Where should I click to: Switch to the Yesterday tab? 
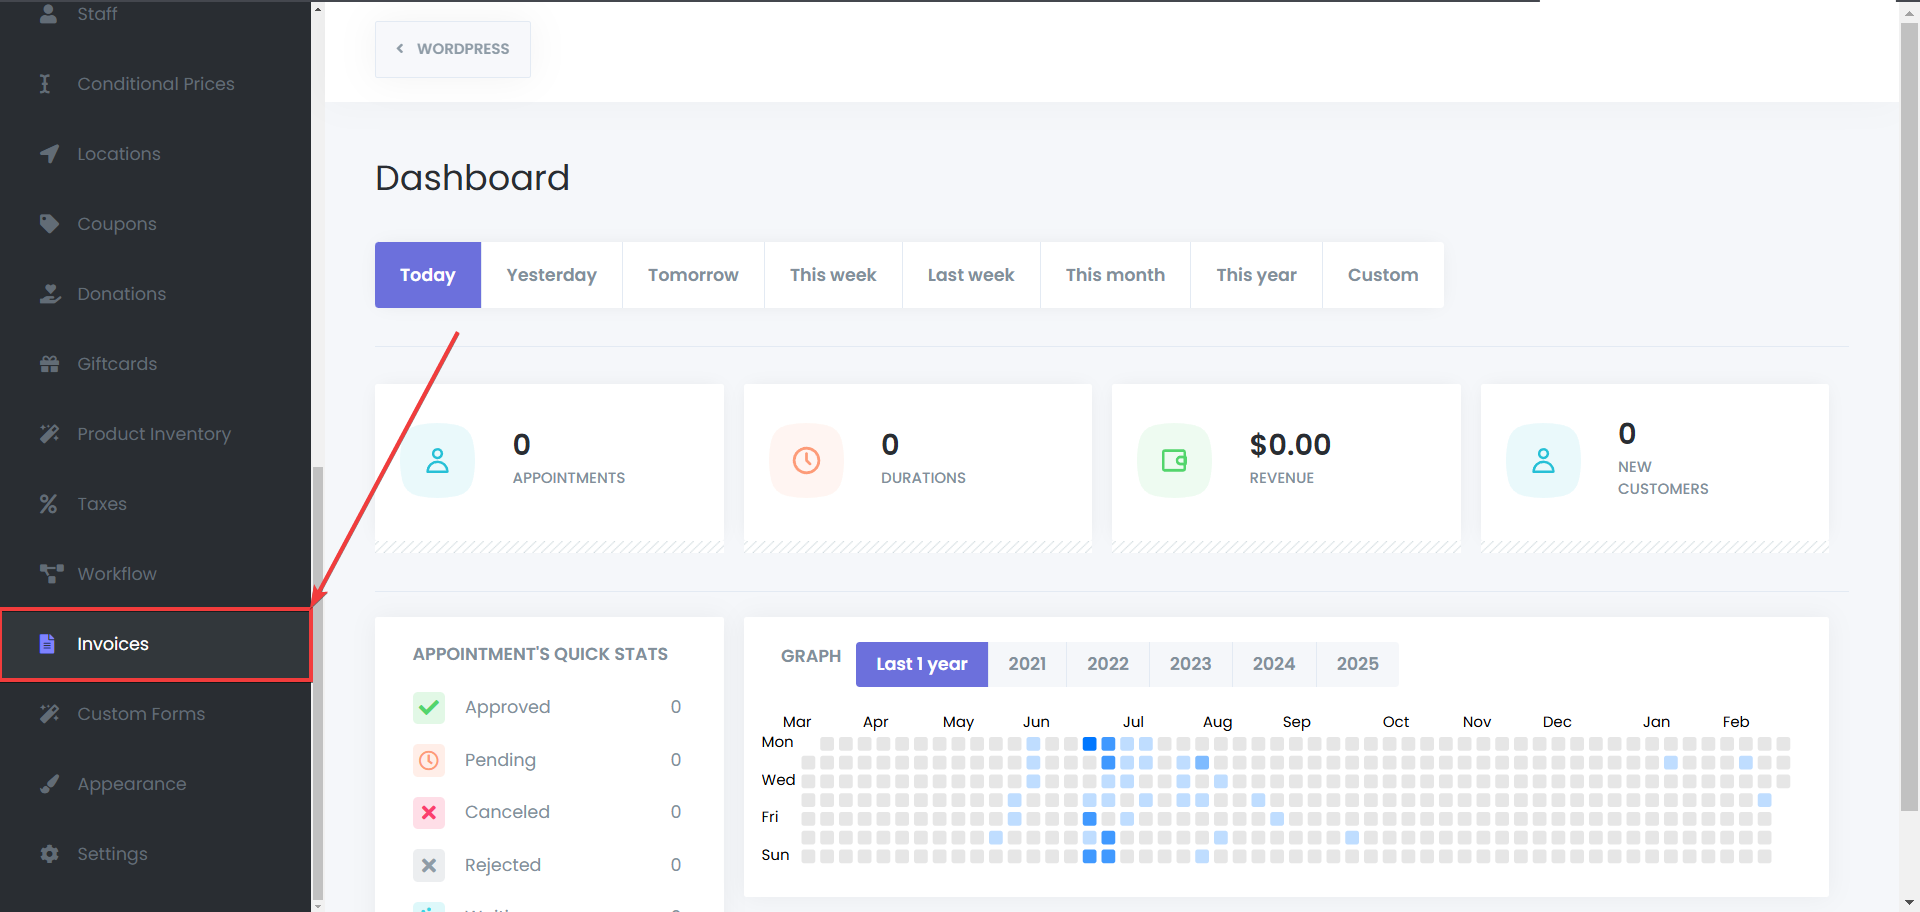click(551, 275)
